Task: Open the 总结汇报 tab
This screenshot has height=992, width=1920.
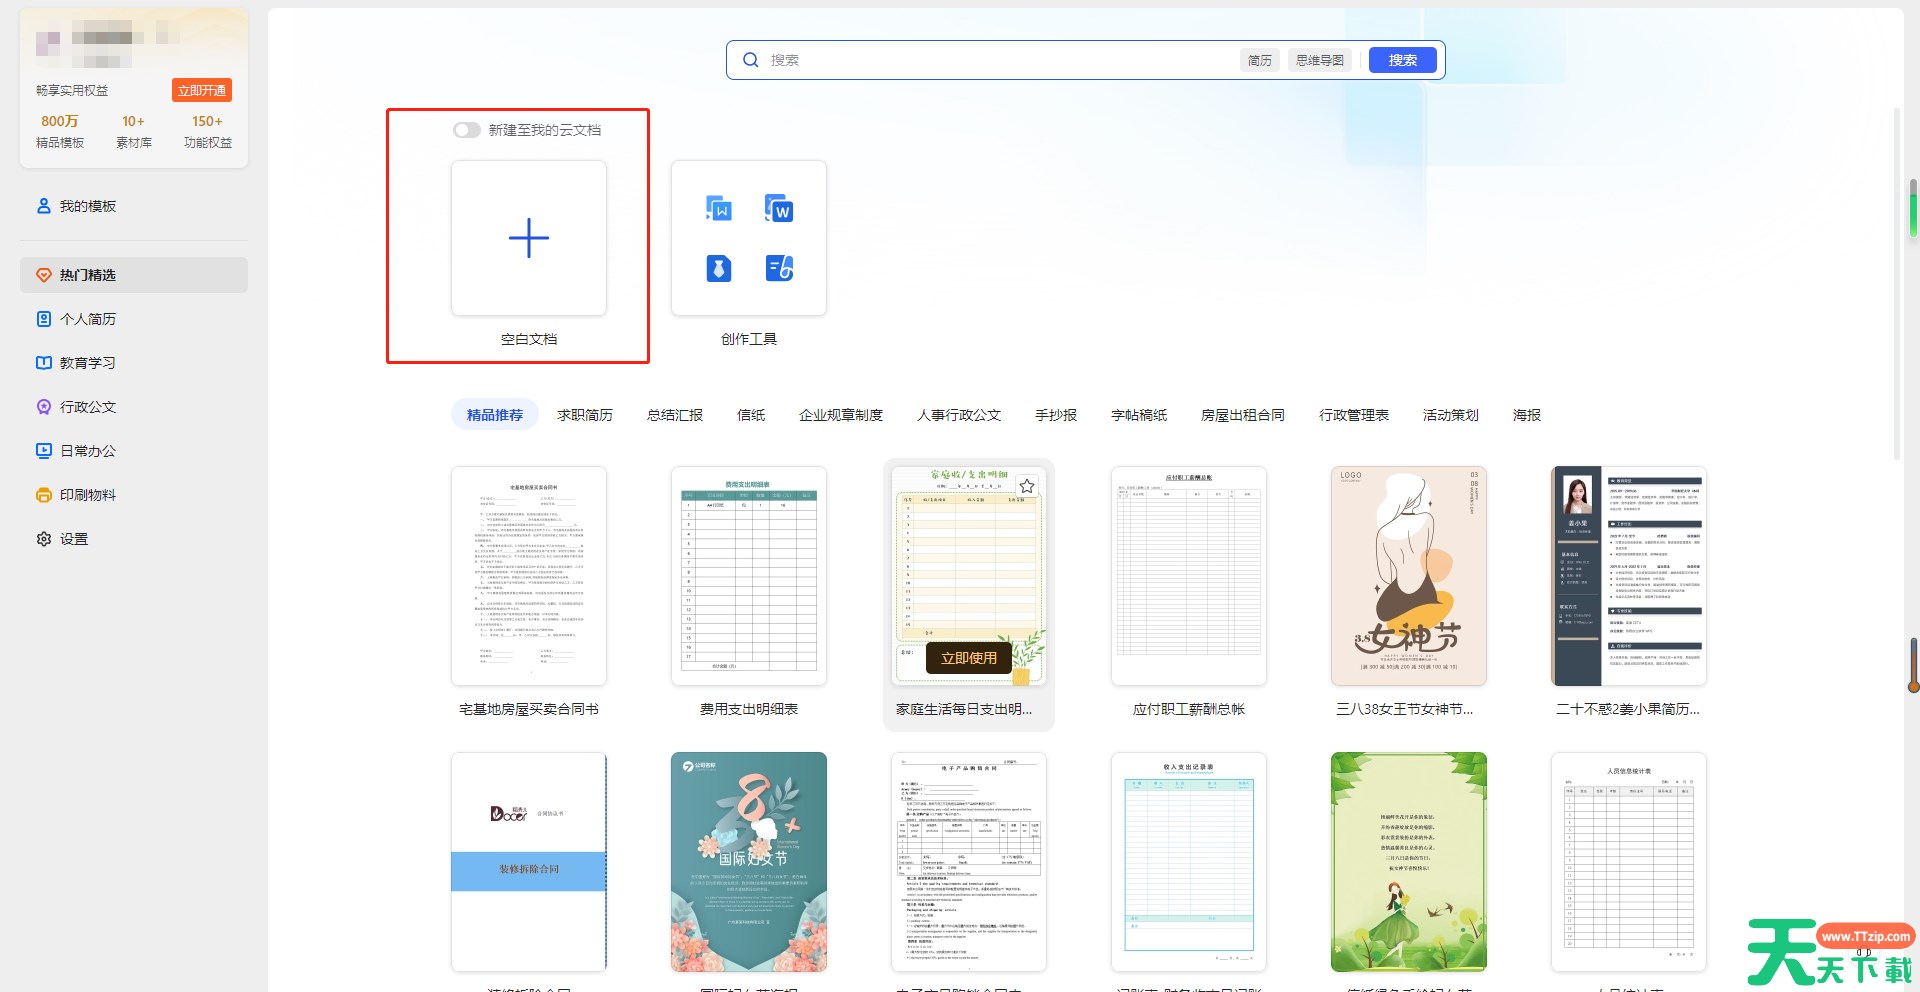Action: (x=675, y=415)
